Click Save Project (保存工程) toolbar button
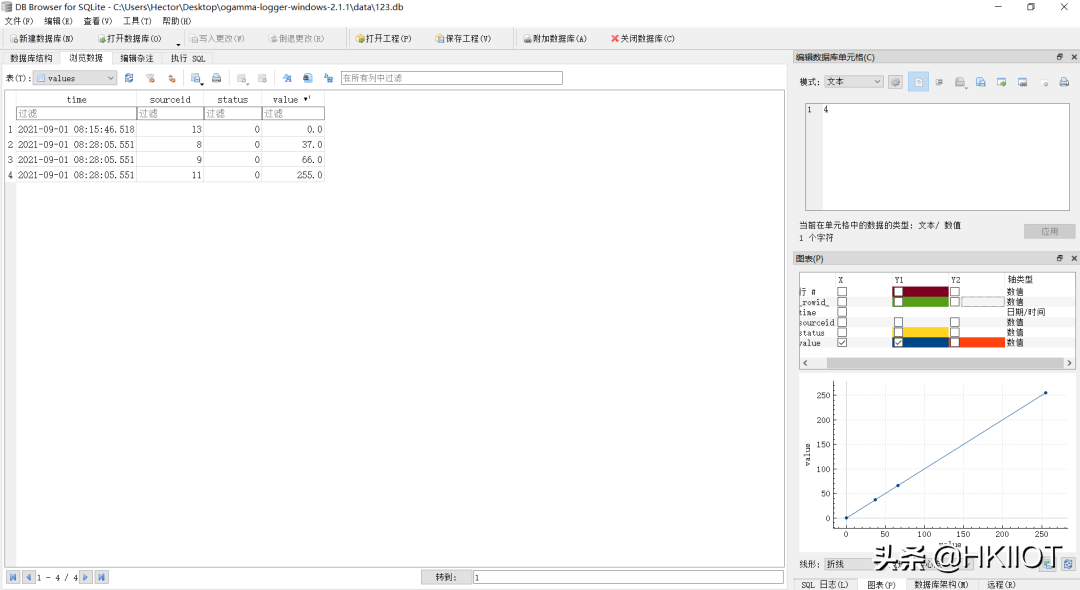The height and width of the screenshot is (590, 1080). [x=463, y=39]
